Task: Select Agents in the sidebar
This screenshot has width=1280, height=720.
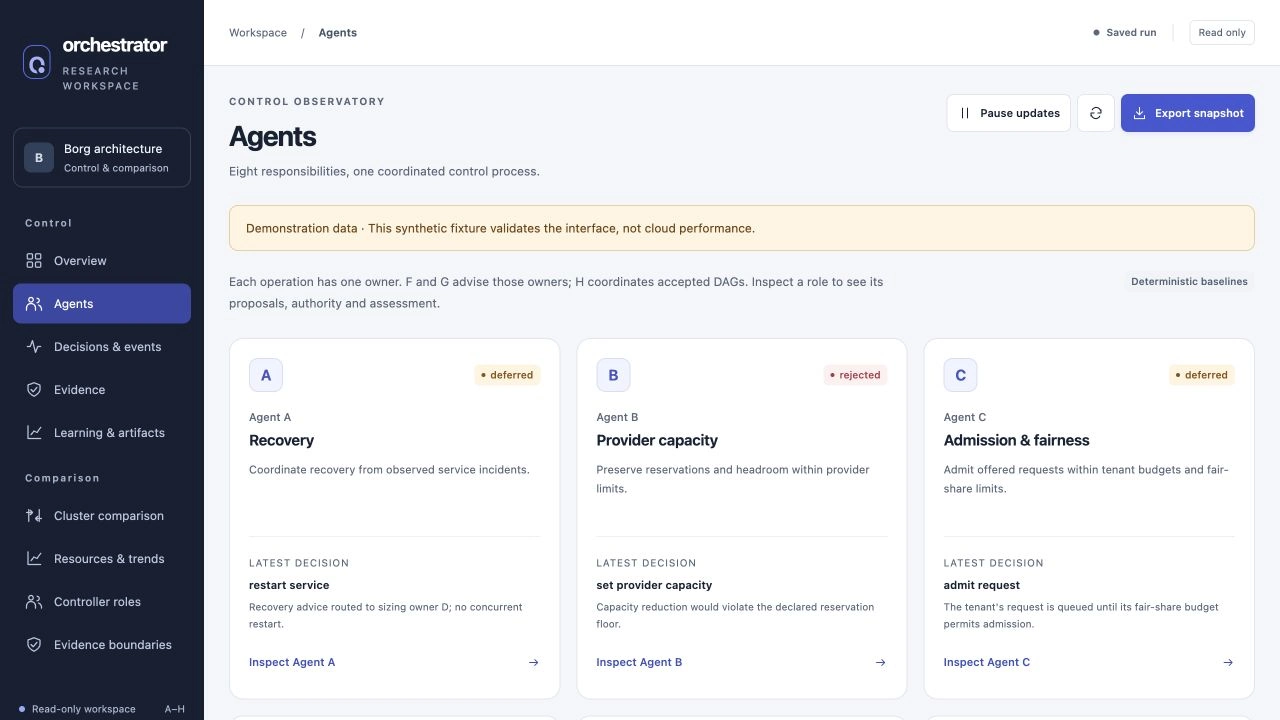Action: [102, 304]
